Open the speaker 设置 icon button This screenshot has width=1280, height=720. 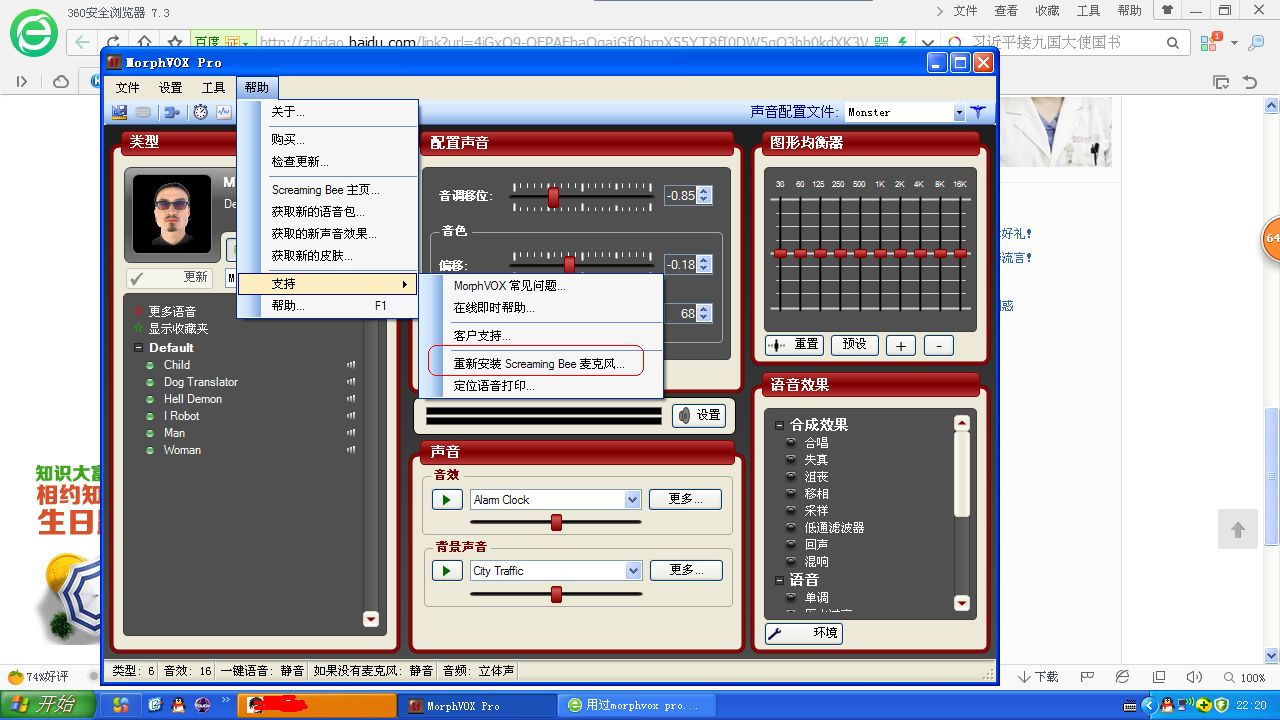pyautogui.click(x=699, y=415)
